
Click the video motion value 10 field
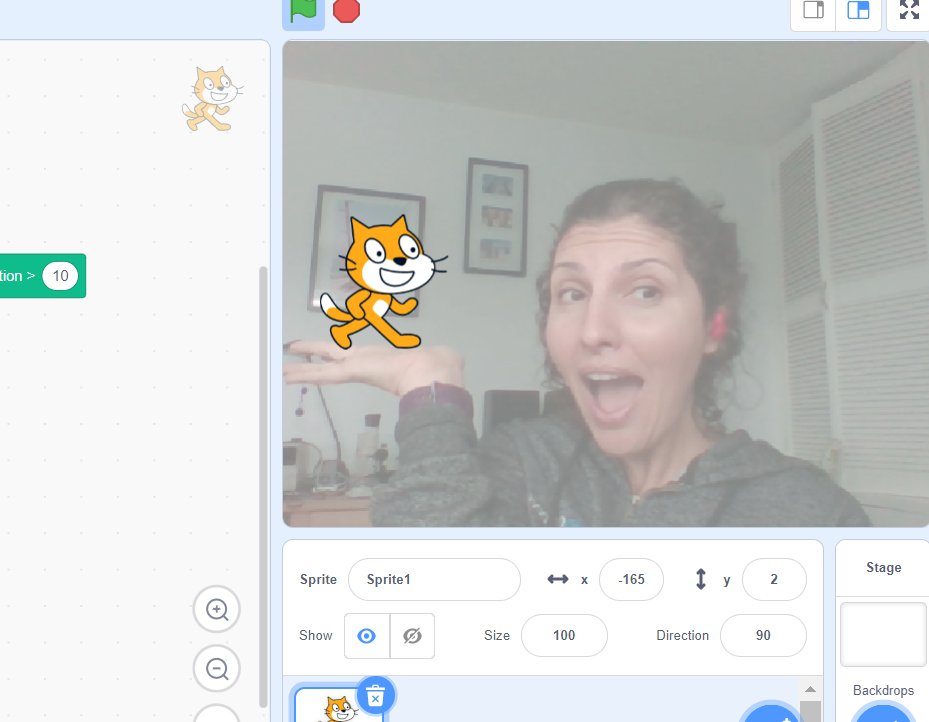click(x=60, y=276)
